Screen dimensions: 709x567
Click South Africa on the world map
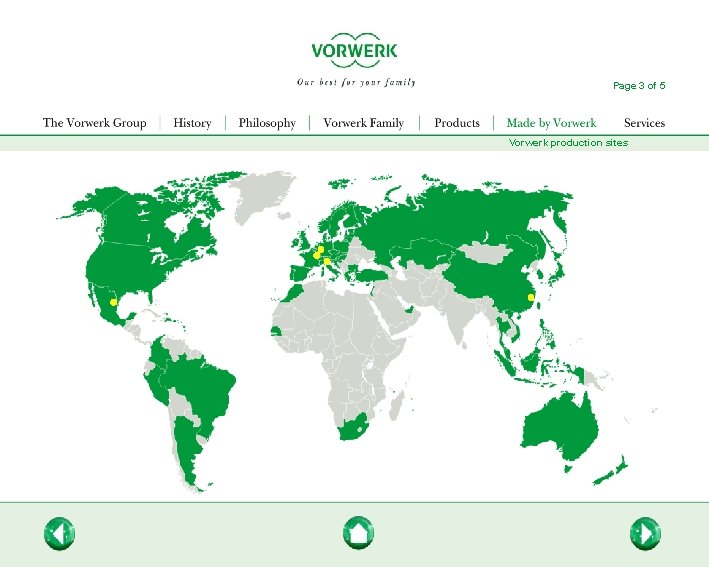click(354, 426)
